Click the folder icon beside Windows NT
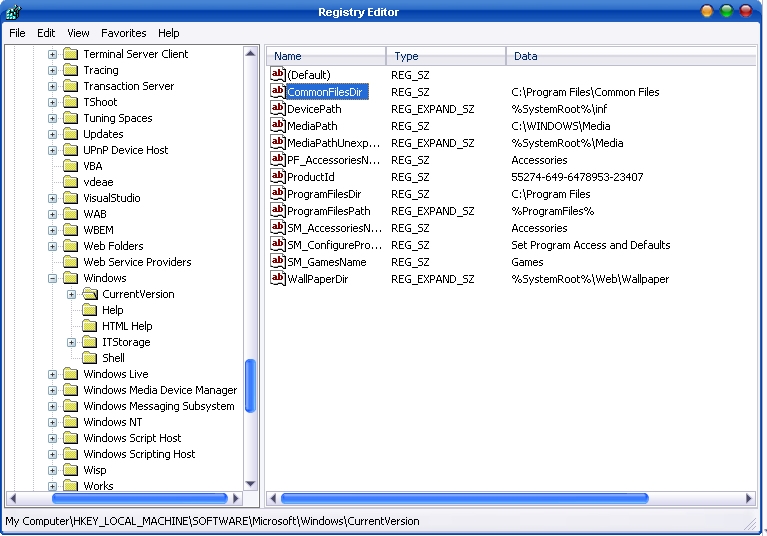767x536 pixels. pyautogui.click(x=70, y=422)
